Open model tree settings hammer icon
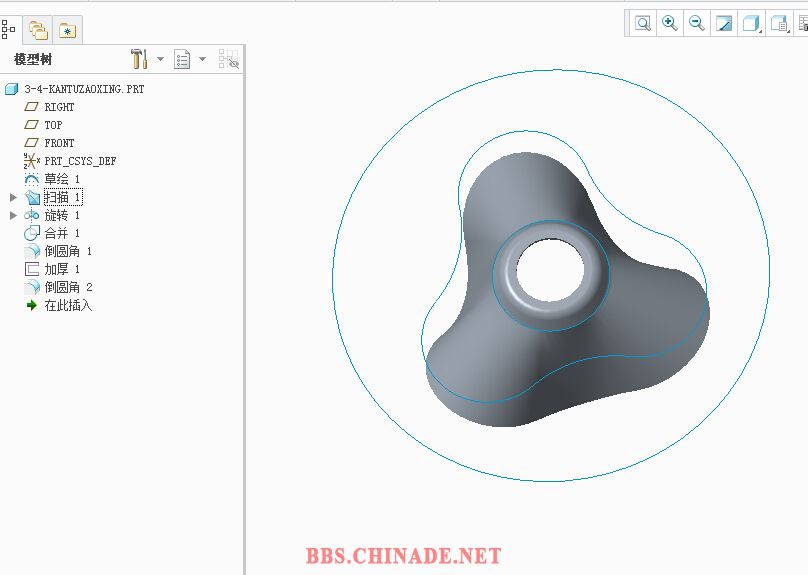Screen dimensions: 808x575 [x=139, y=59]
